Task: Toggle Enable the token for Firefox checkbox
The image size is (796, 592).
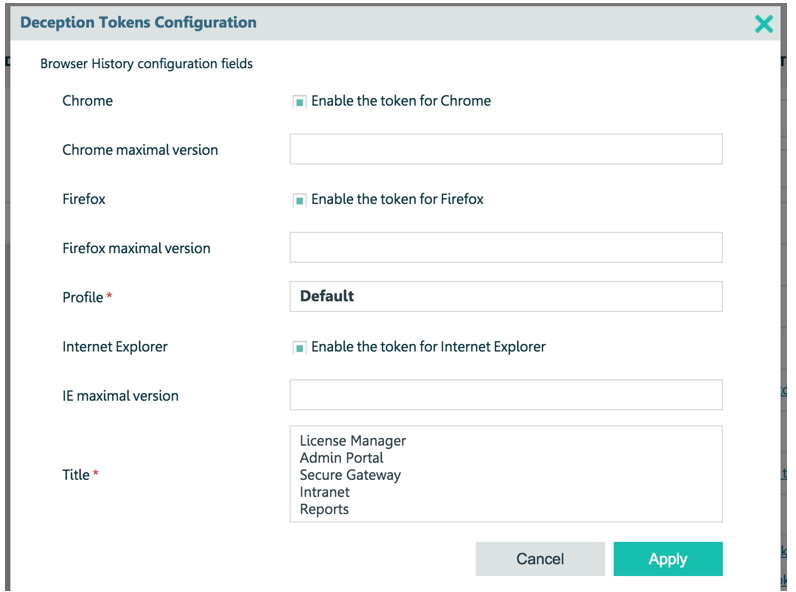Action: pos(300,200)
